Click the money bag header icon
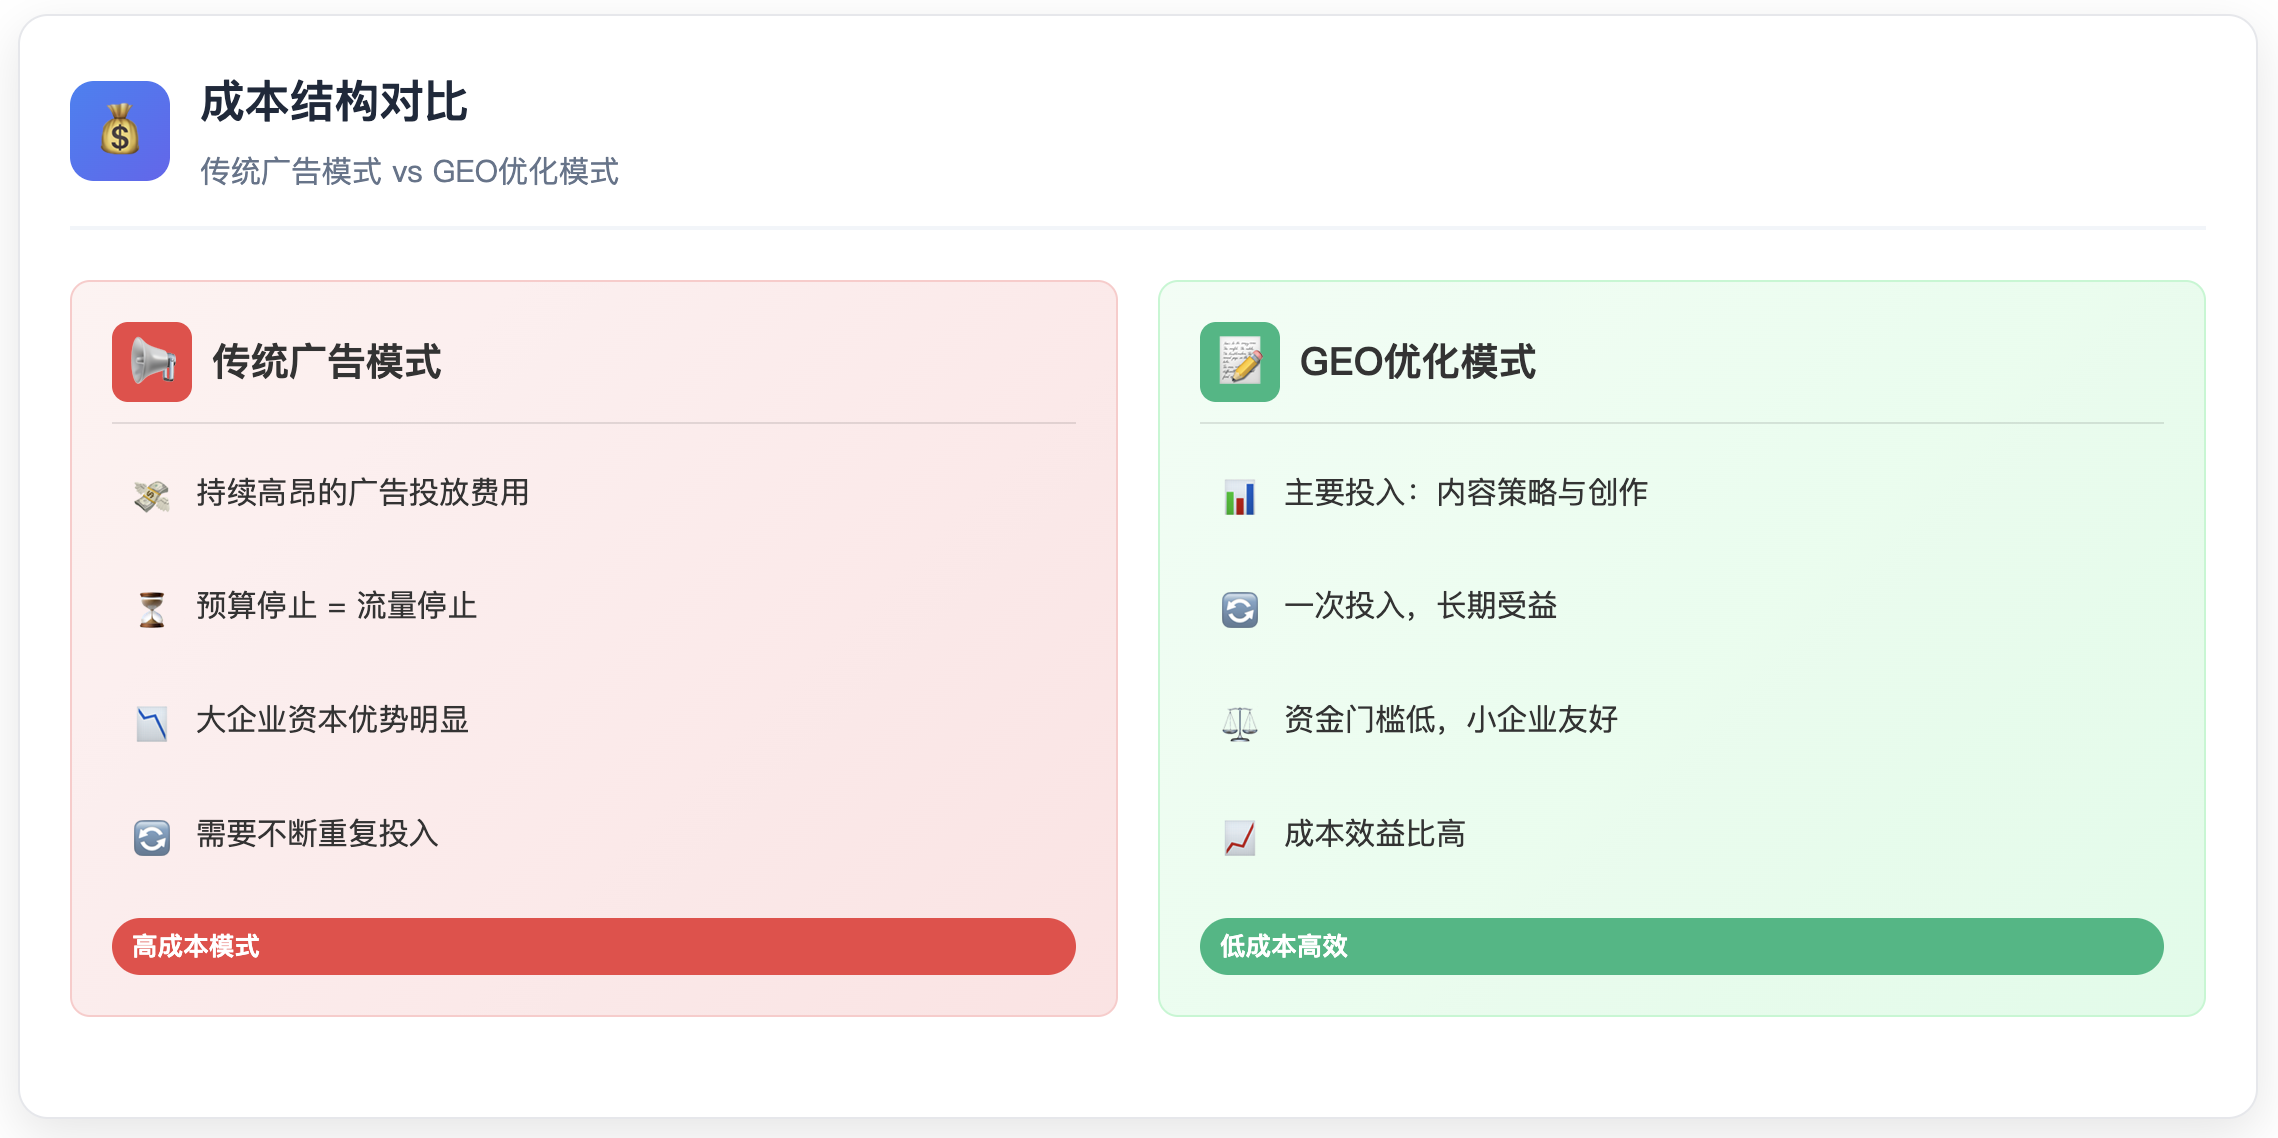 coord(120,131)
